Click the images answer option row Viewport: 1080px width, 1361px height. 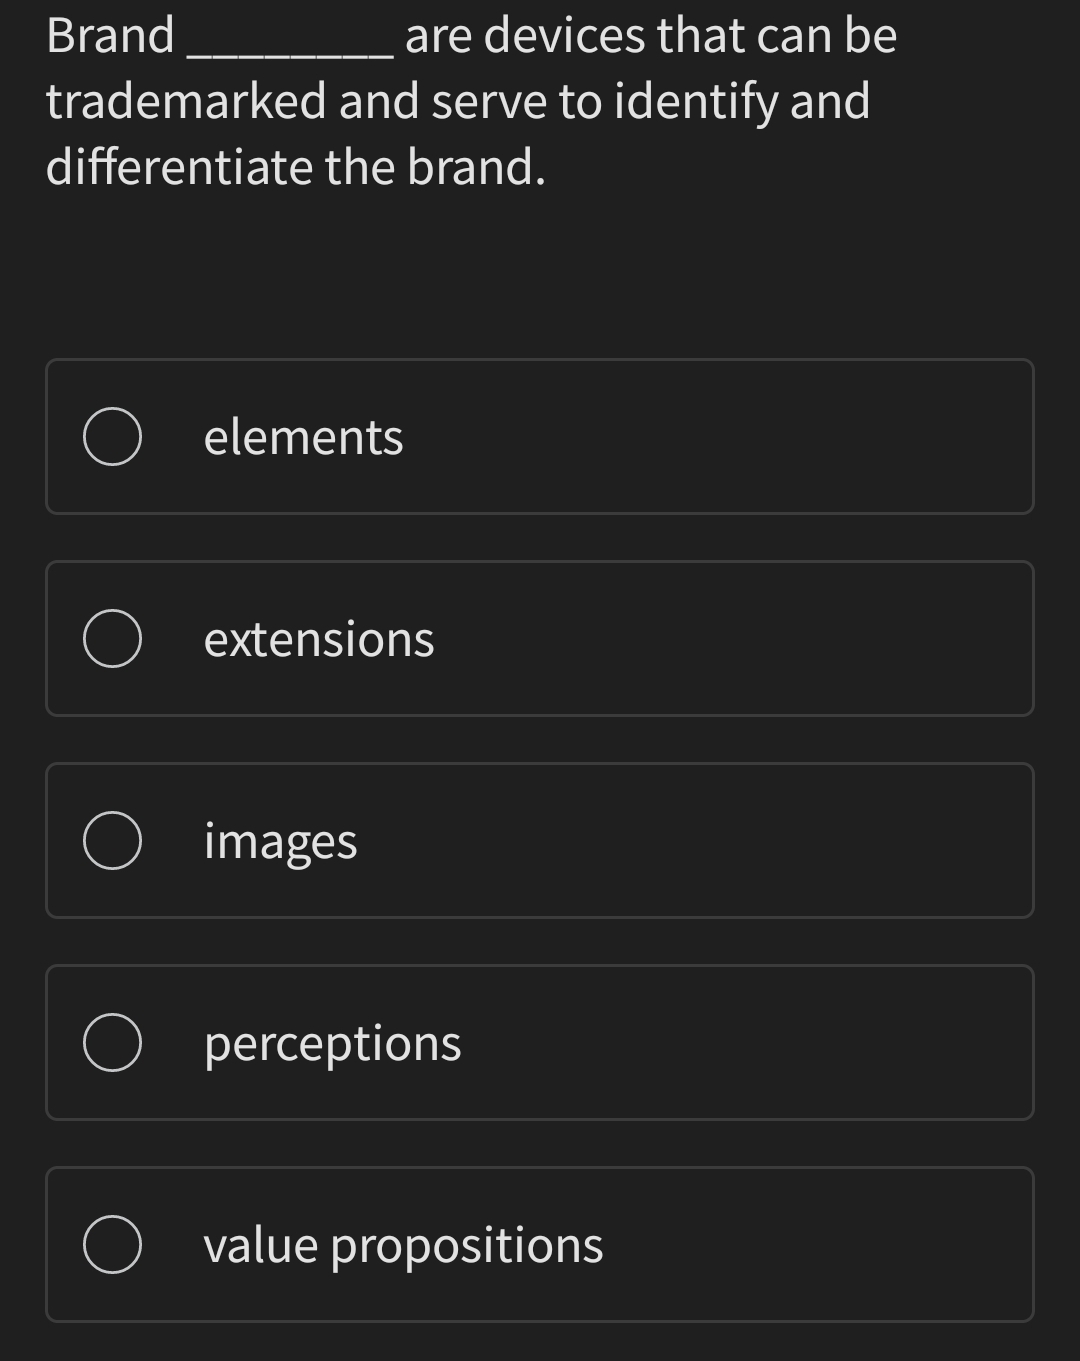coord(540,840)
